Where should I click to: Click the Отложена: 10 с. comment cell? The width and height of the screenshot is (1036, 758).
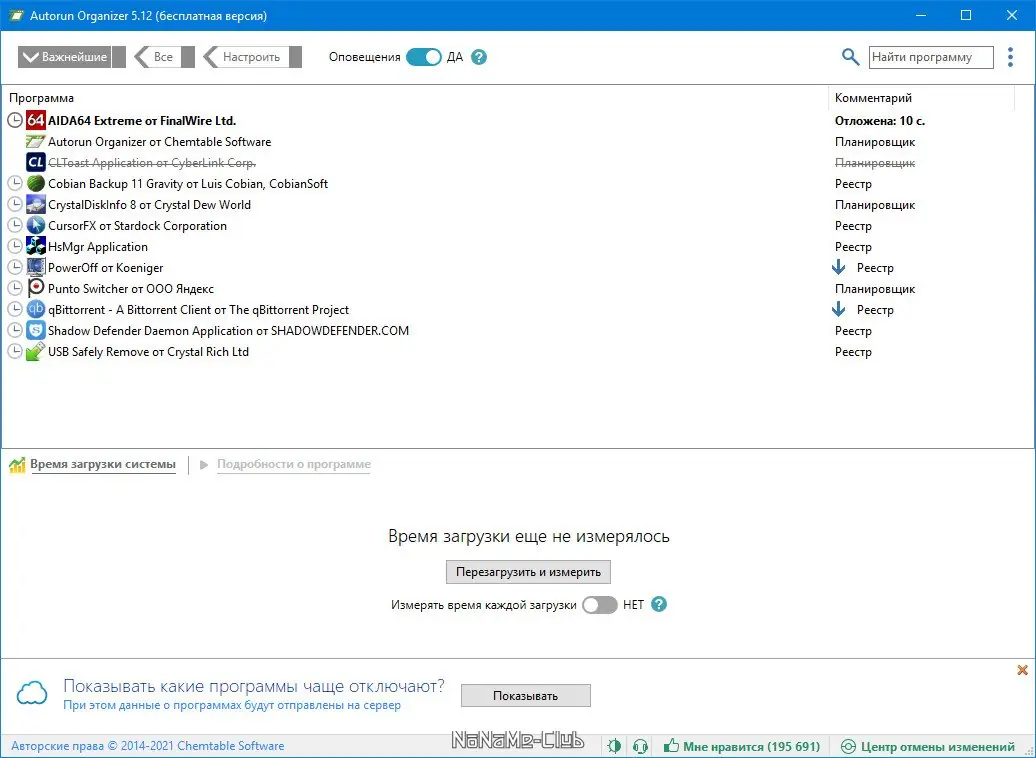pos(879,120)
